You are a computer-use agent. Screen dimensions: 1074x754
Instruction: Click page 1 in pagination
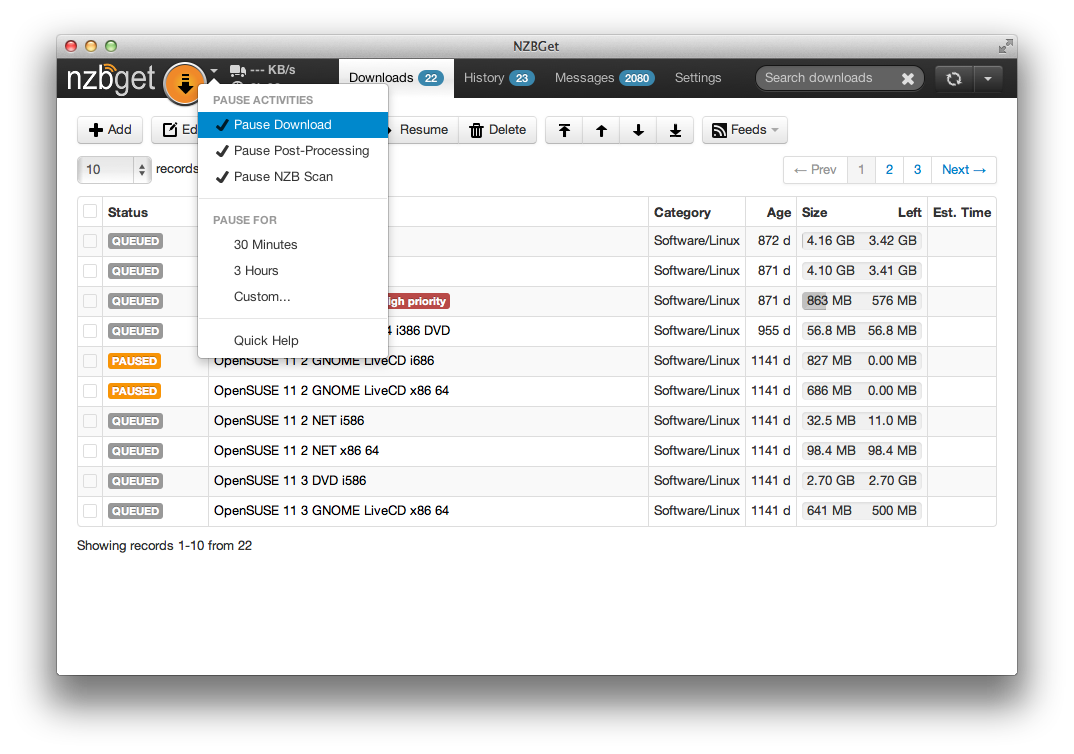pos(861,170)
